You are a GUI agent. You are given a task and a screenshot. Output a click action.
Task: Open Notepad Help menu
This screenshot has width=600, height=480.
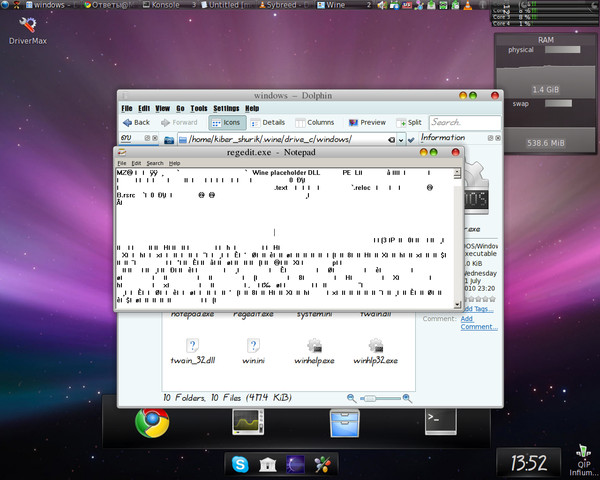174,163
